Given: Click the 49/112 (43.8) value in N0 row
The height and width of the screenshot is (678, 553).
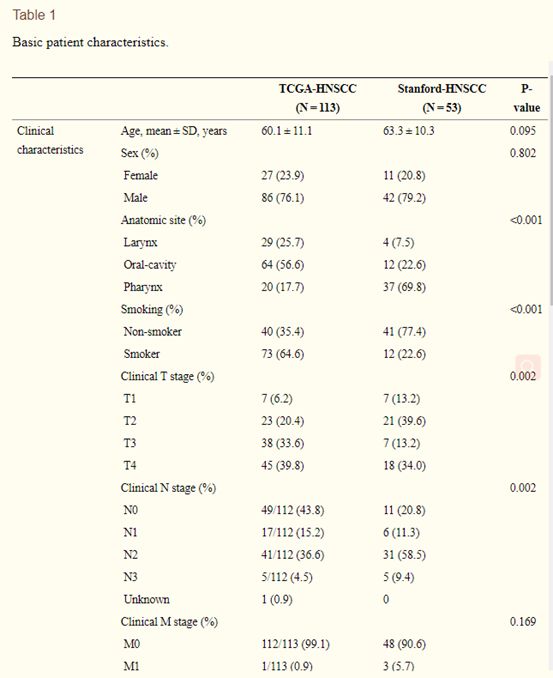Looking at the screenshot, I should click(292, 510).
